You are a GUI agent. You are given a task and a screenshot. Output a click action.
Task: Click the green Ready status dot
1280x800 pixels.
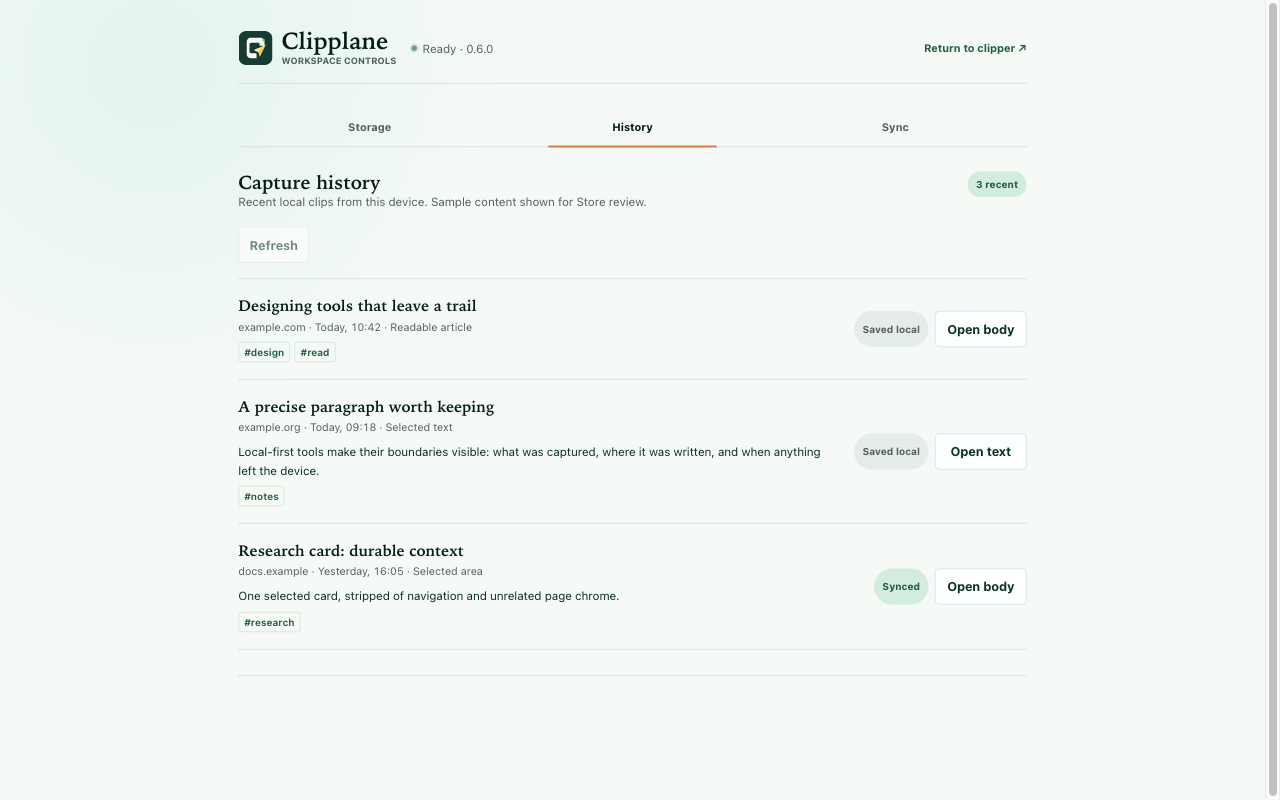pos(414,48)
